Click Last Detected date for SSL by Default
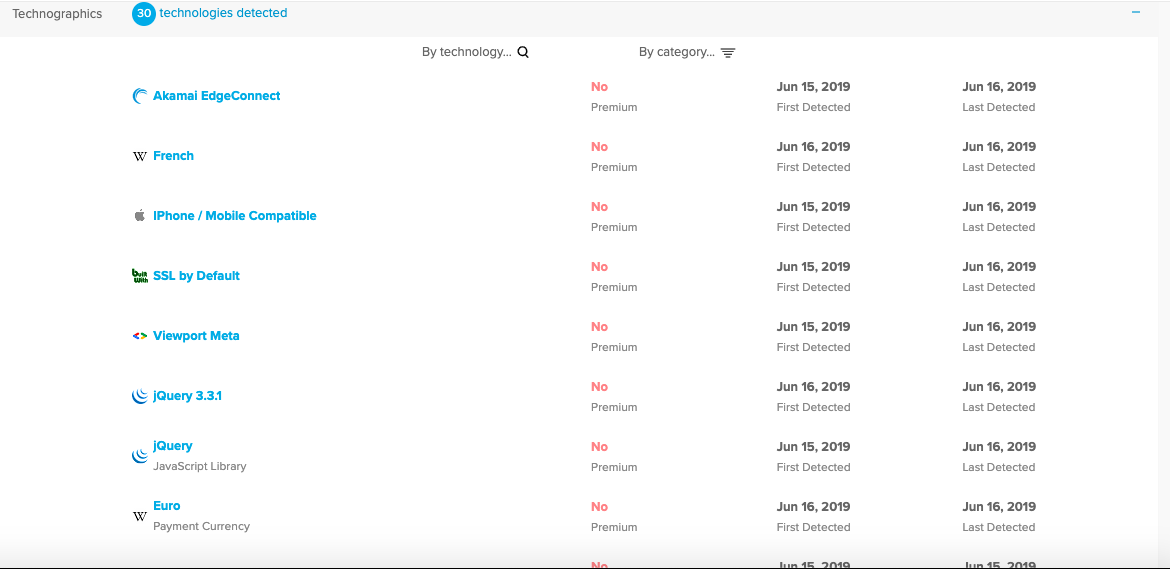This screenshot has width=1170, height=569. (999, 266)
